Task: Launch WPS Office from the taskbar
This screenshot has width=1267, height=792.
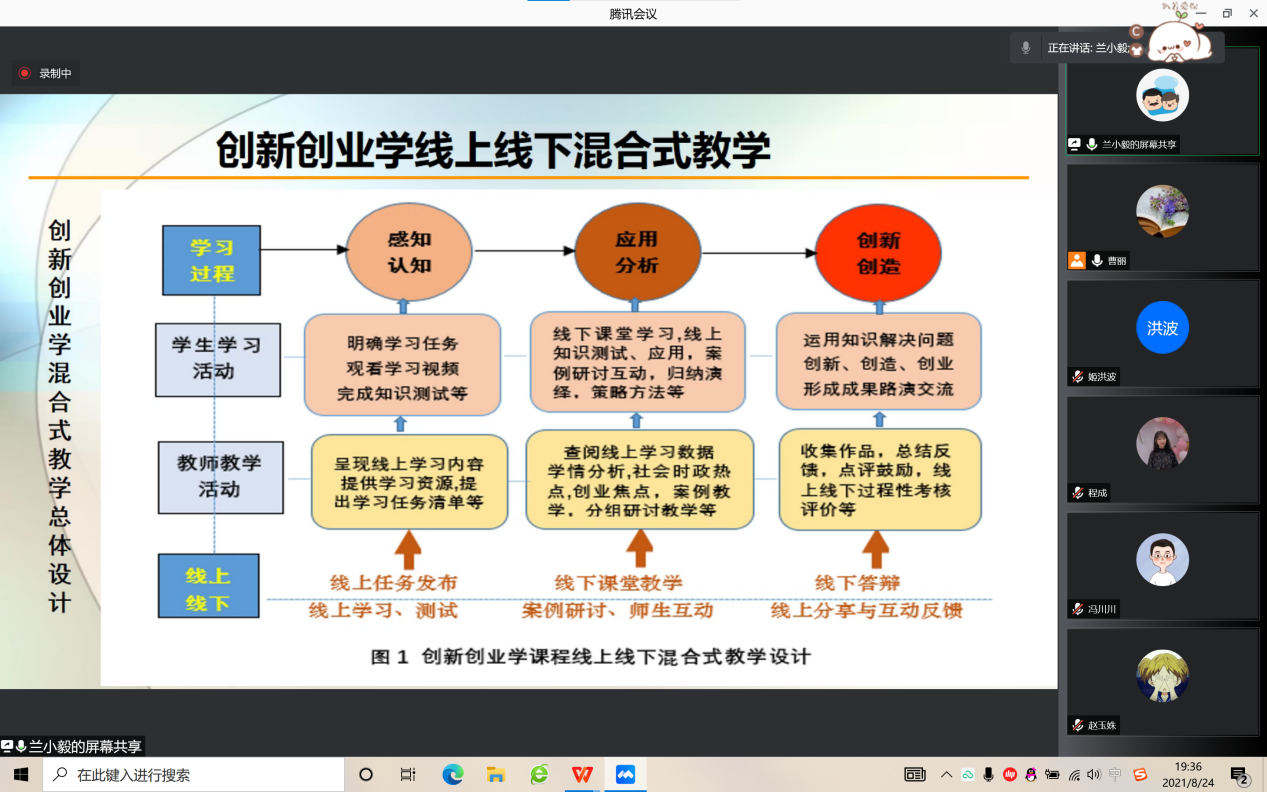Action: [582, 774]
